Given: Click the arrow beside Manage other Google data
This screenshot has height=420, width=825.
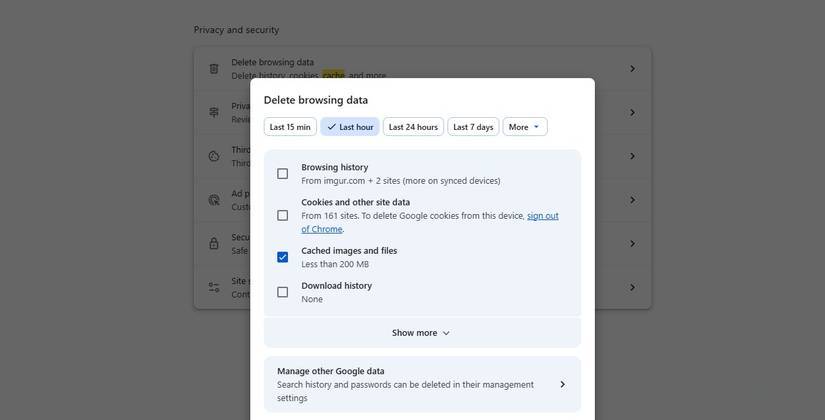Looking at the screenshot, I should point(562,385).
